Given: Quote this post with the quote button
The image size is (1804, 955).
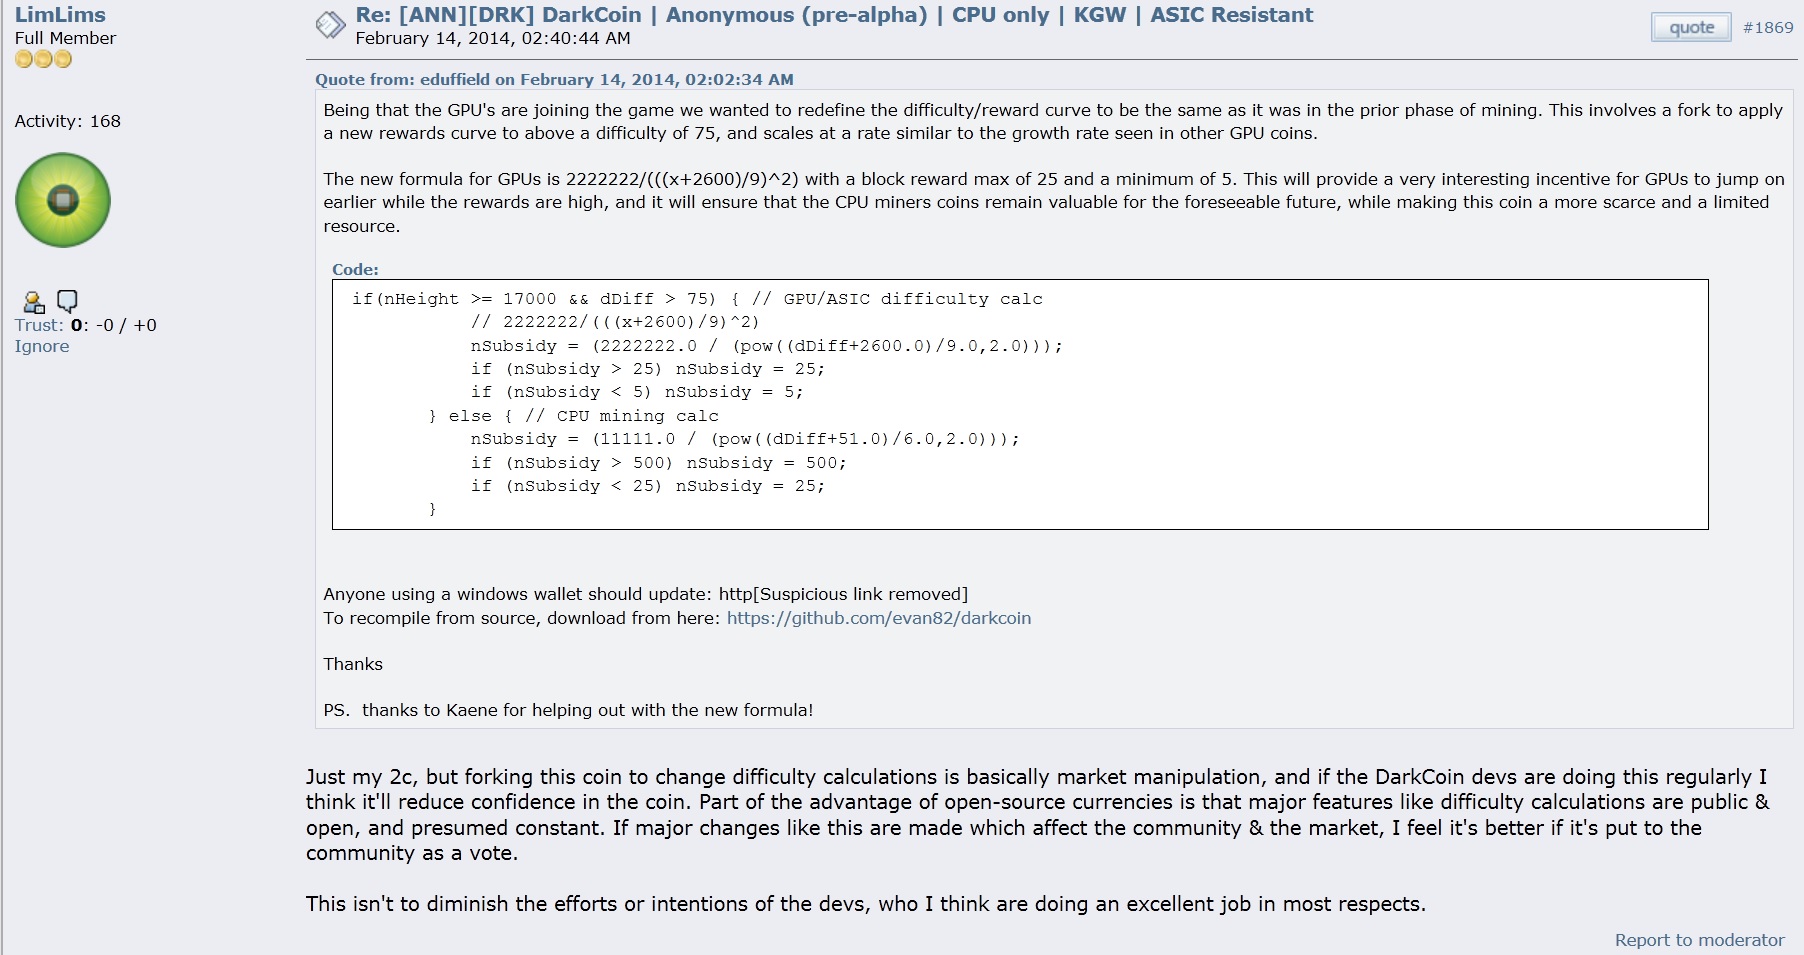Looking at the screenshot, I should pos(1691,28).
